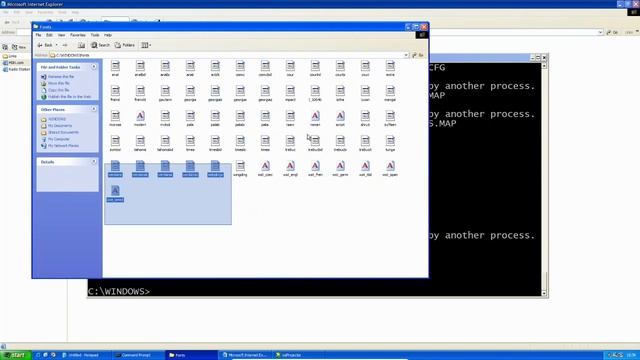Open the Back history dropdown arrow

tap(56, 45)
